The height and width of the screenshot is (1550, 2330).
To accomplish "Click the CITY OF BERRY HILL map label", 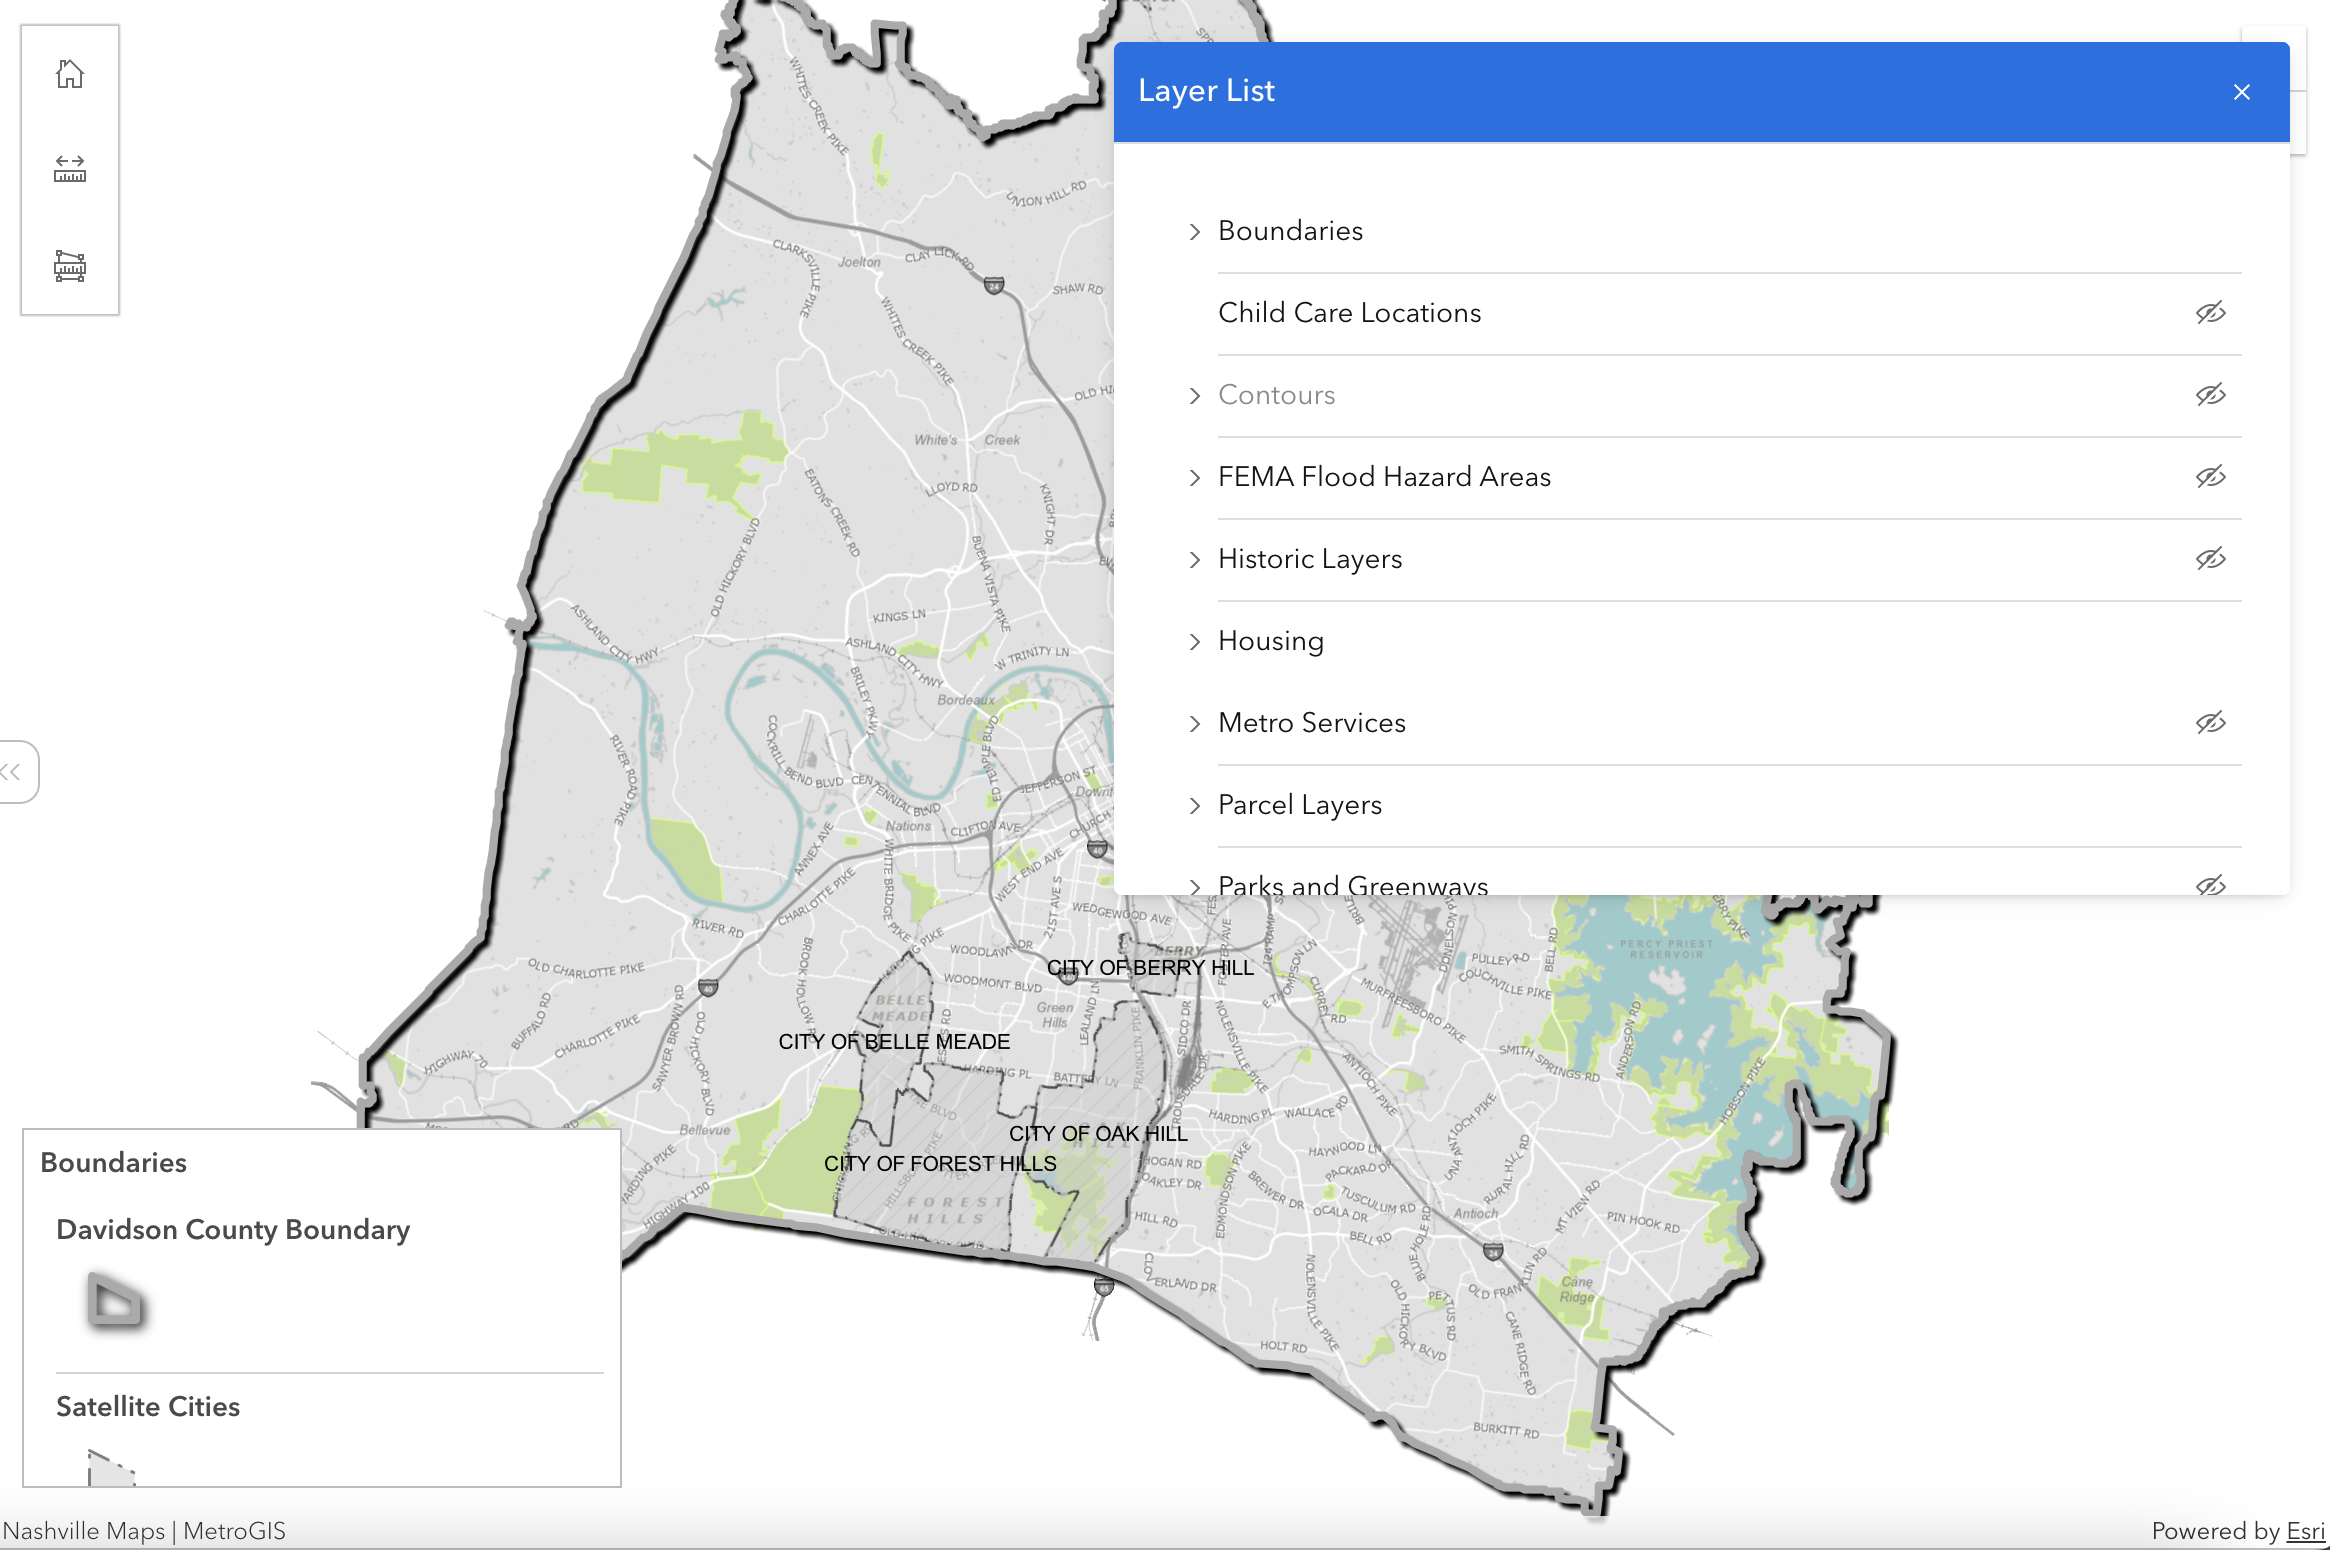I will coord(1151,968).
